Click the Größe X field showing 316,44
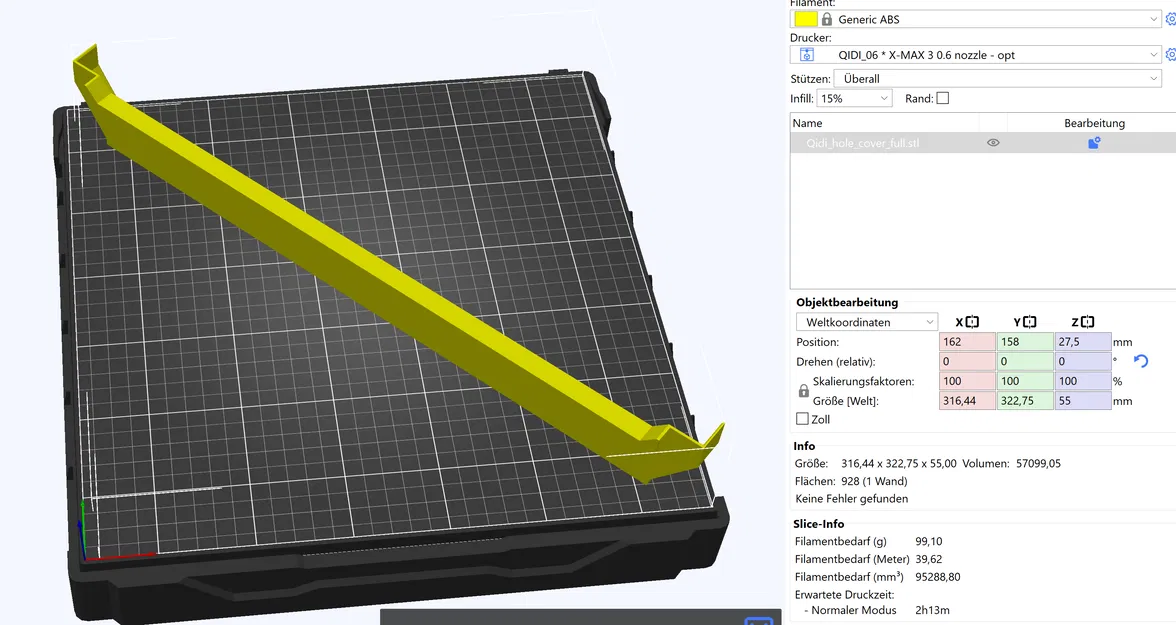Viewport: 1176px width, 625px height. click(x=967, y=401)
